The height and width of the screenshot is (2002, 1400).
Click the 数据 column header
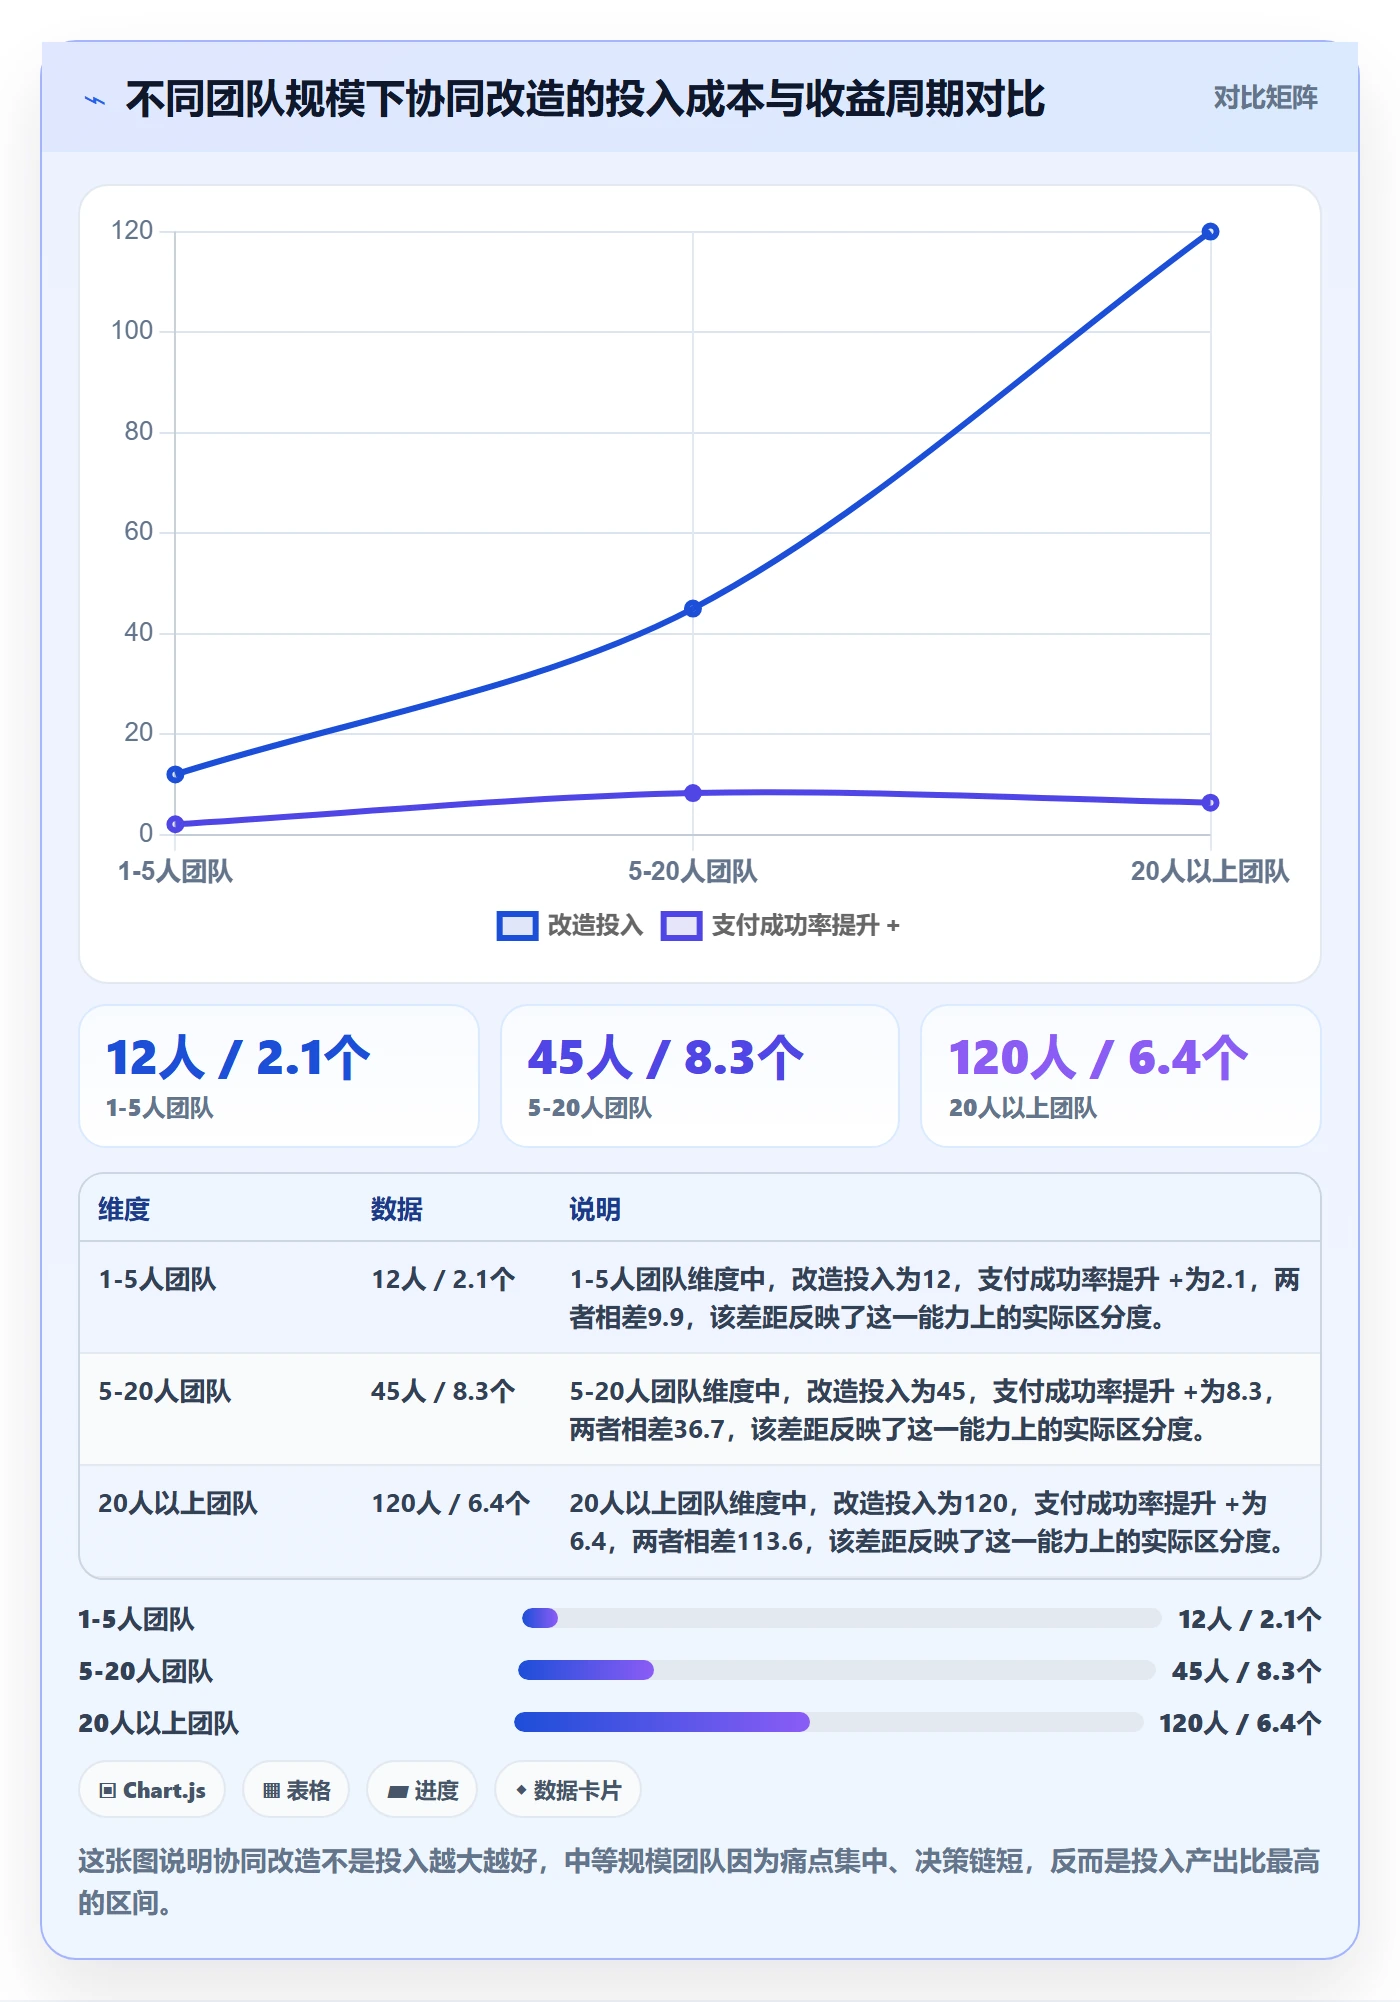coord(397,1209)
